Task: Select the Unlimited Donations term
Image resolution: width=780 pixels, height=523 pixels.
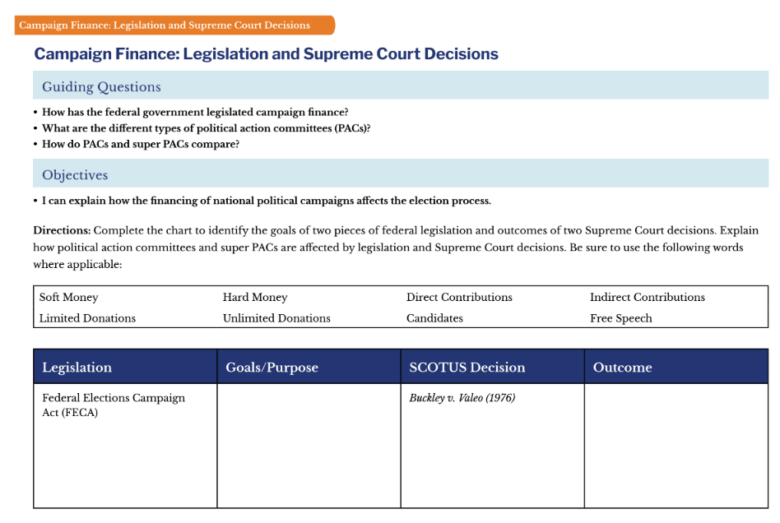Action: (276, 318)
